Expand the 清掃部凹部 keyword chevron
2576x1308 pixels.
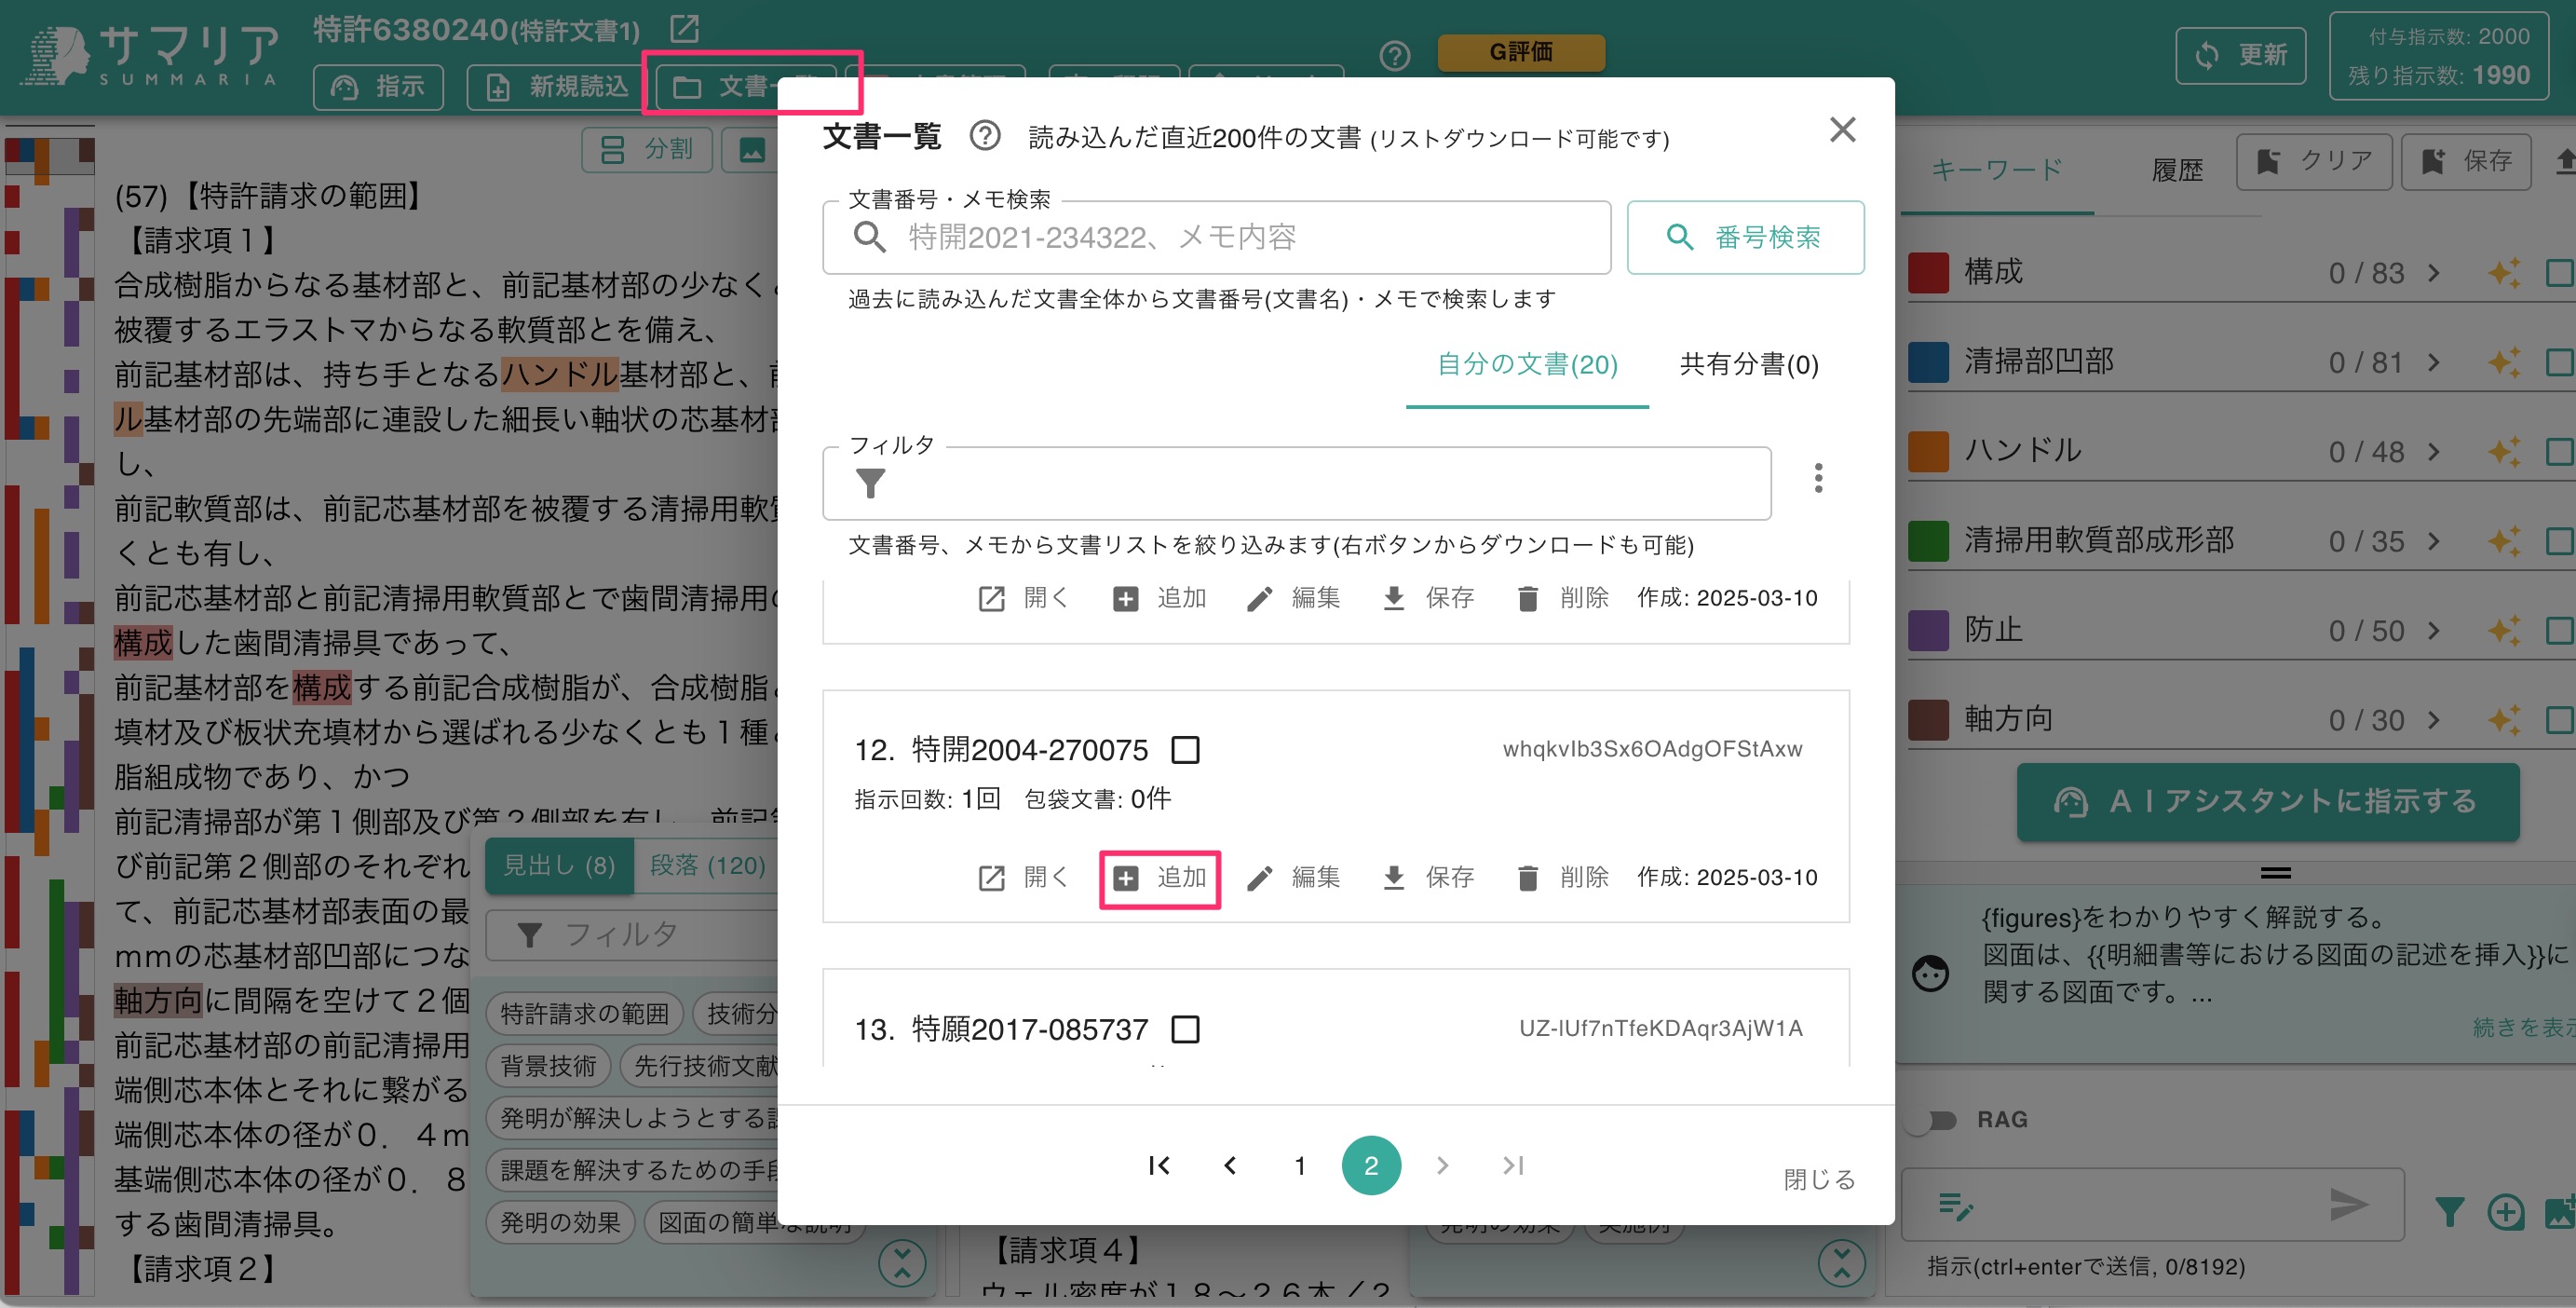click(2433, 362)
